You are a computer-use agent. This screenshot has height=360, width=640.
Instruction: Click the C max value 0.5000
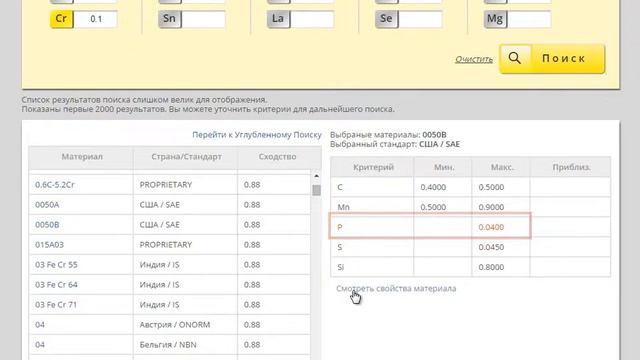coord(491,187)
